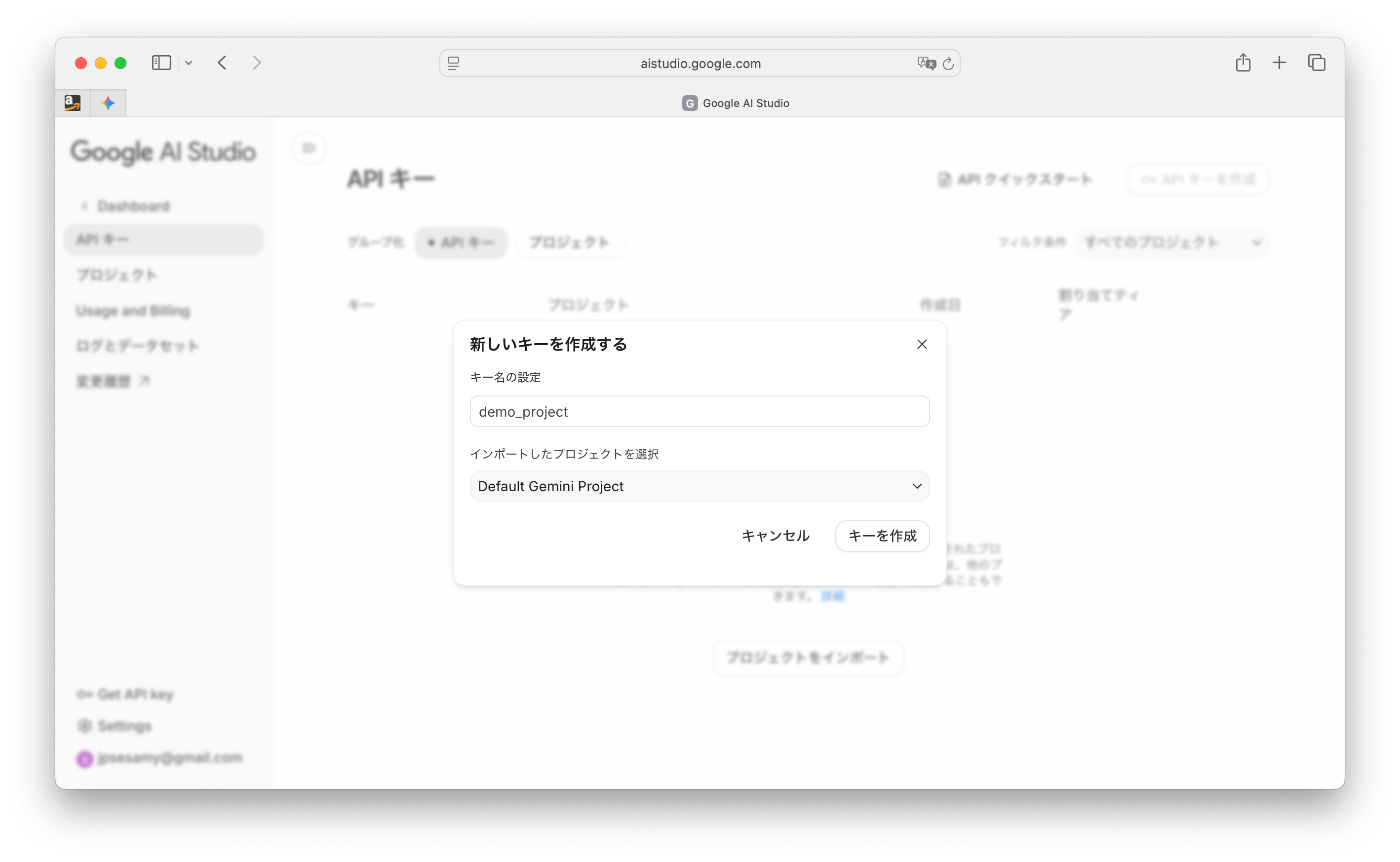This screenshot has height=862, width=1400.
Task: Click the キー名の設定 label
Action: tap(505, 377)
